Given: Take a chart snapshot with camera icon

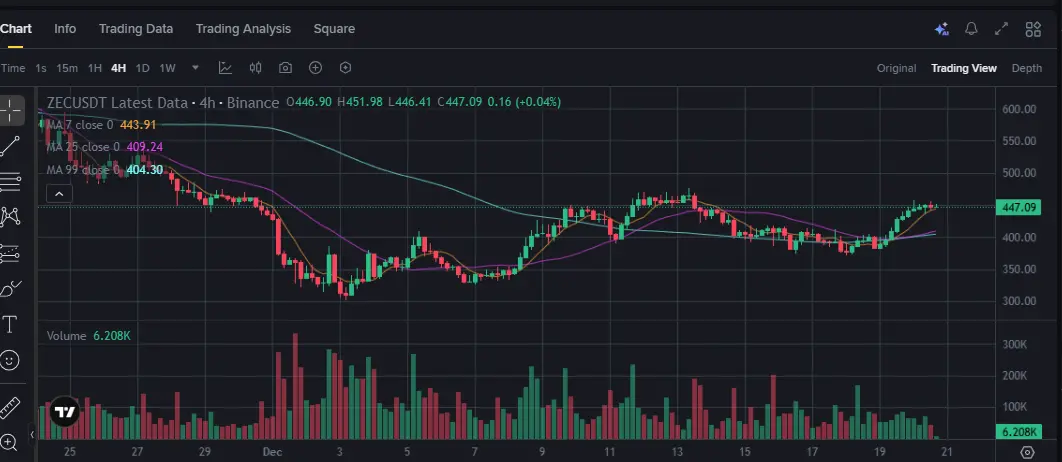Looking at the screenshot, I should [x=285, y=68].
